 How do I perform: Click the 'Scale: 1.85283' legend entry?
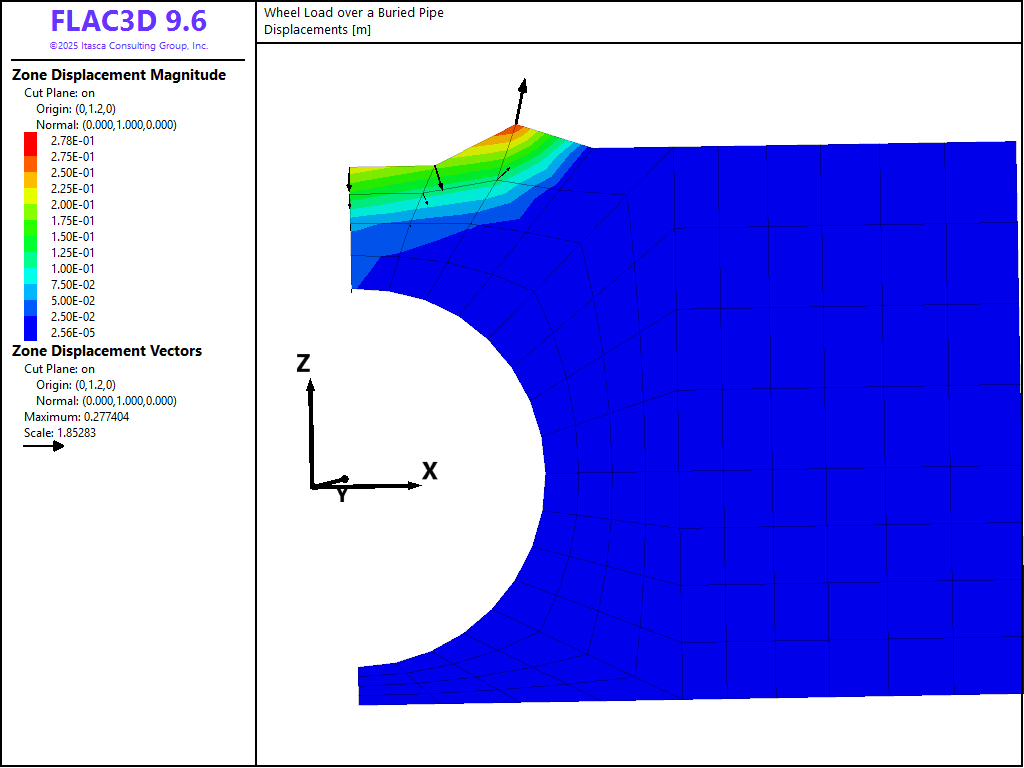[x=59, y=433]
